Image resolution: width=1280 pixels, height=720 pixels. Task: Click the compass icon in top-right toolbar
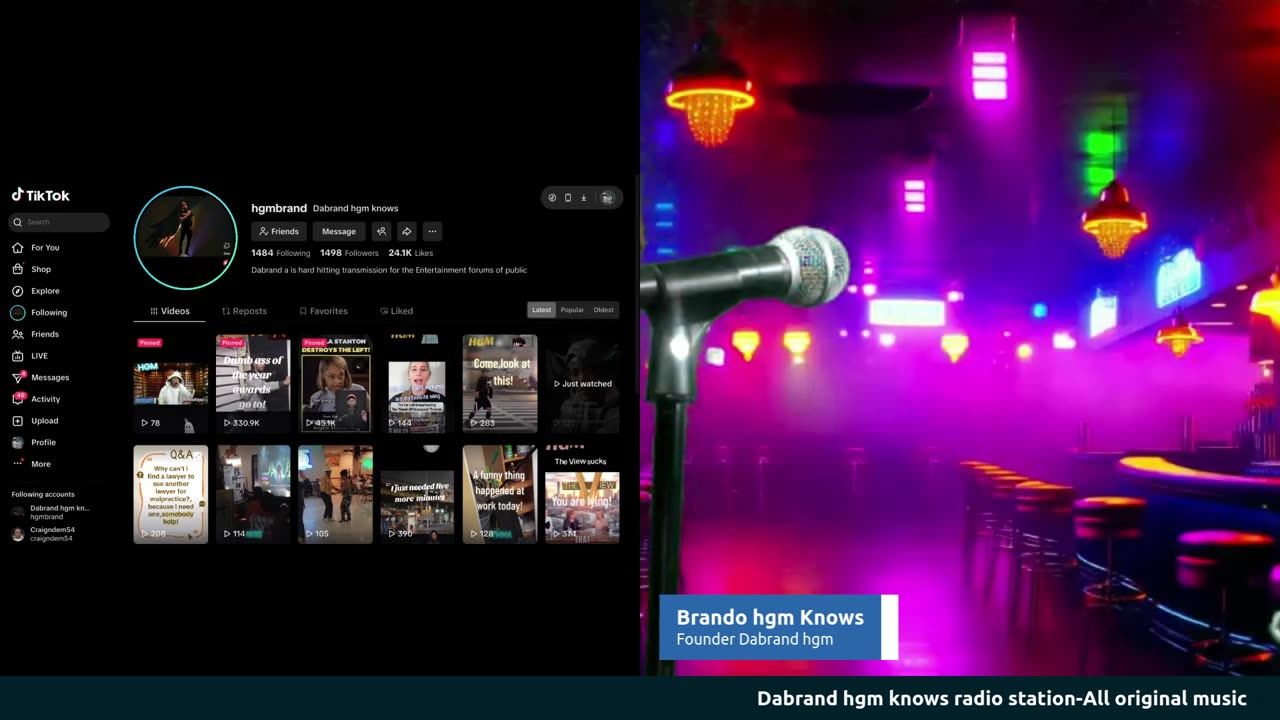pos(552,198)
